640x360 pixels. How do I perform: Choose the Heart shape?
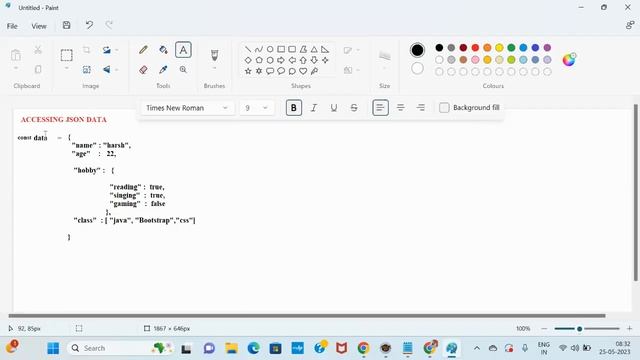303,71
